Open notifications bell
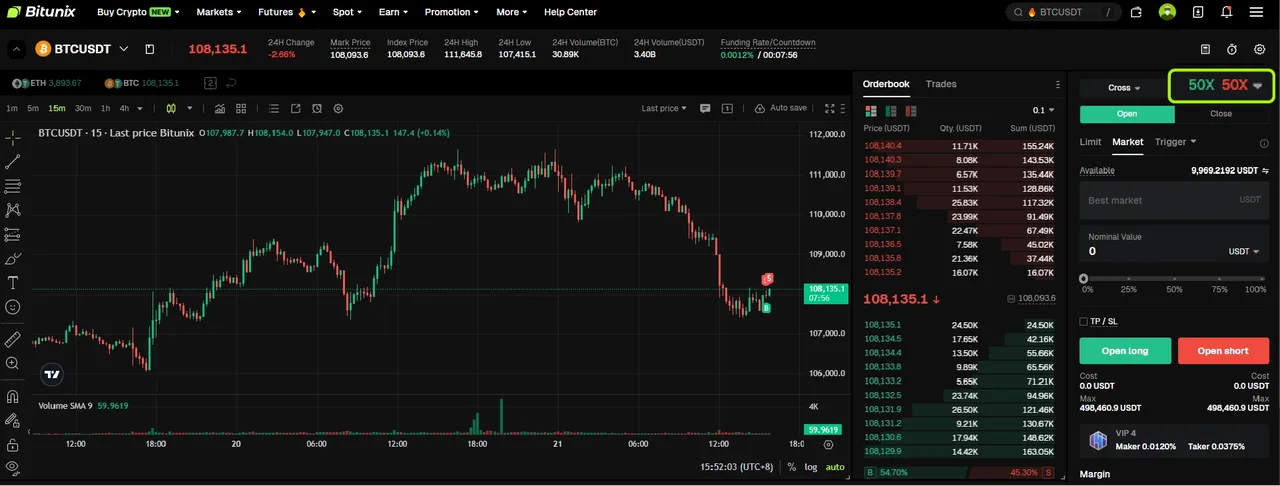The width and height of the screenshot is (1280, 486). coord(1227,12)
